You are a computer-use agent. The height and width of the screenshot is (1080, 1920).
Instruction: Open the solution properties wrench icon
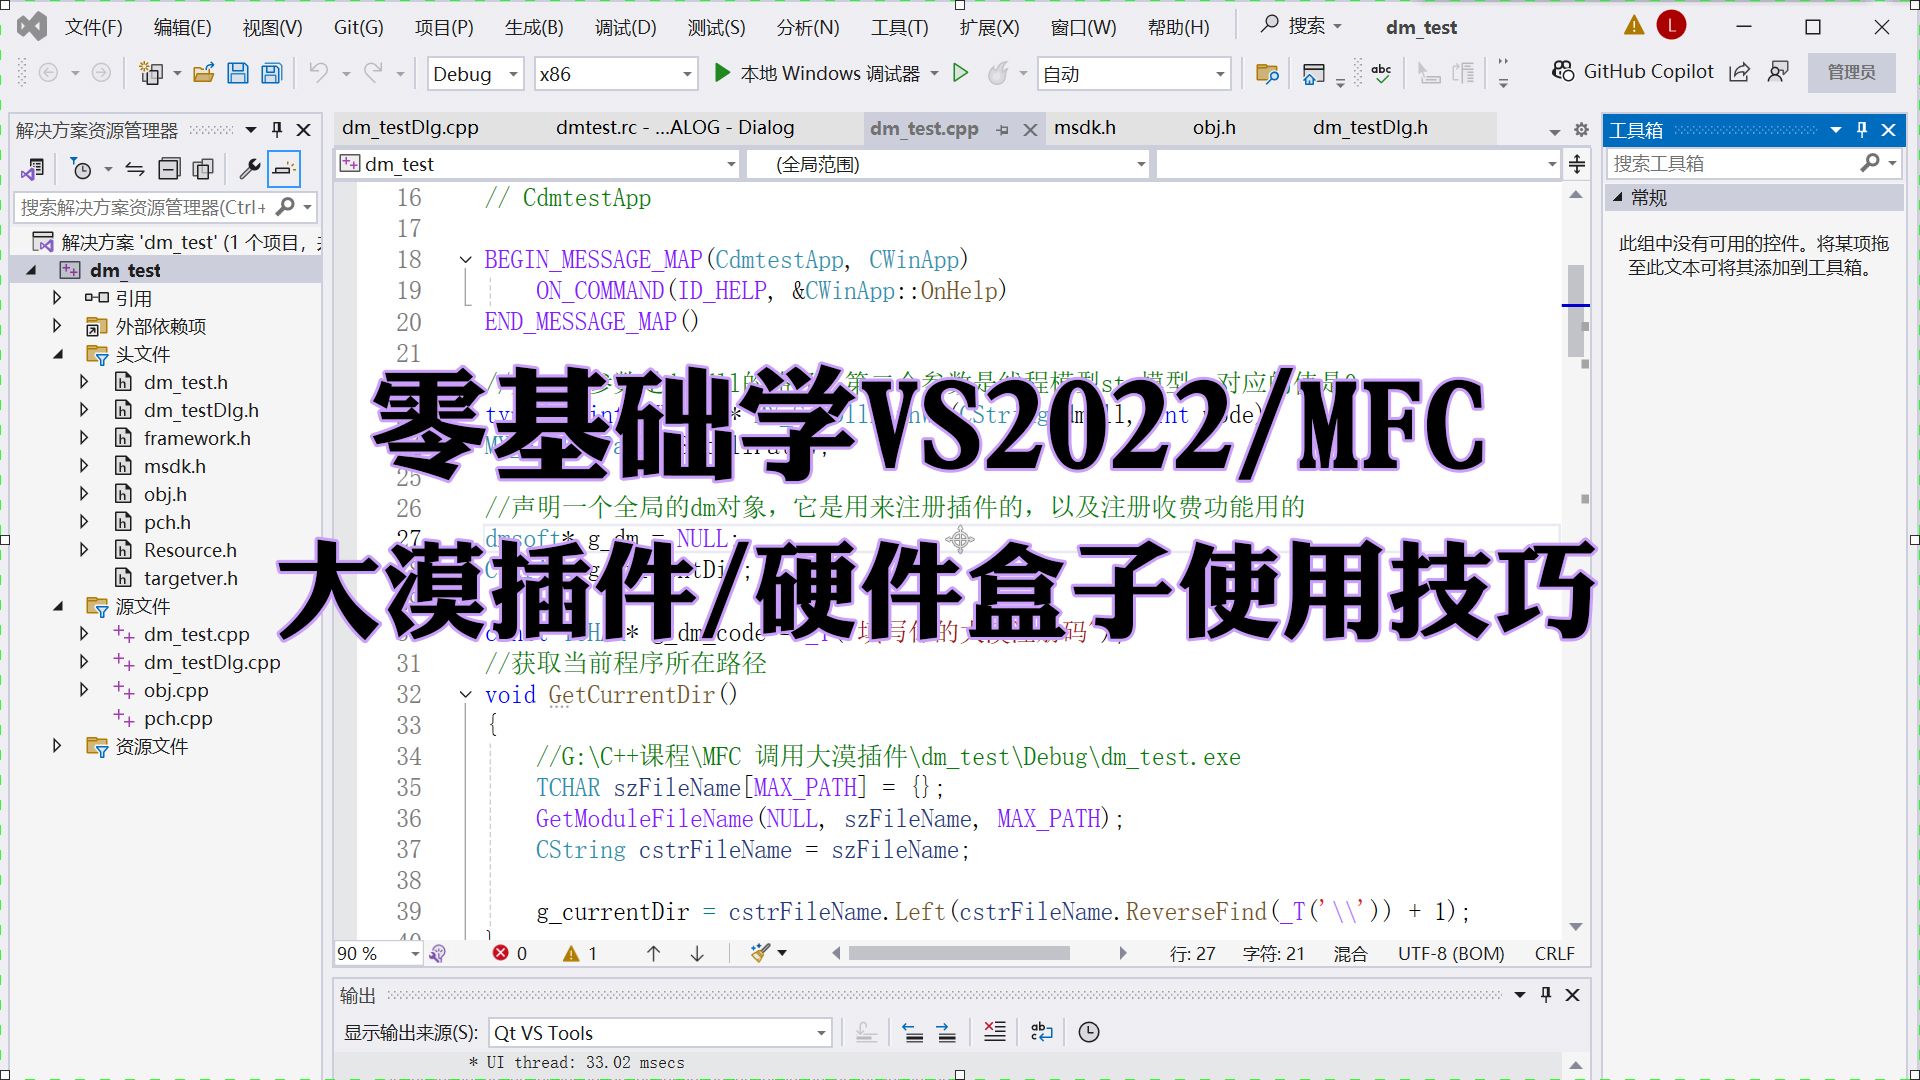(x=249, y=169)
